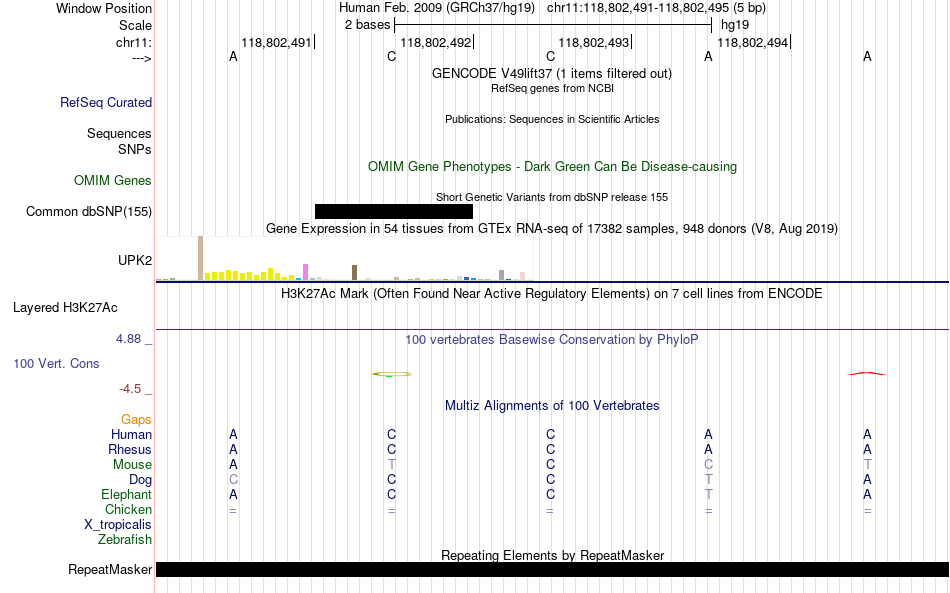Click the black Common dbSNP variant block
The width and height of the screenshot is (950, 593).
pyautogui.click(x=394, y=211)
